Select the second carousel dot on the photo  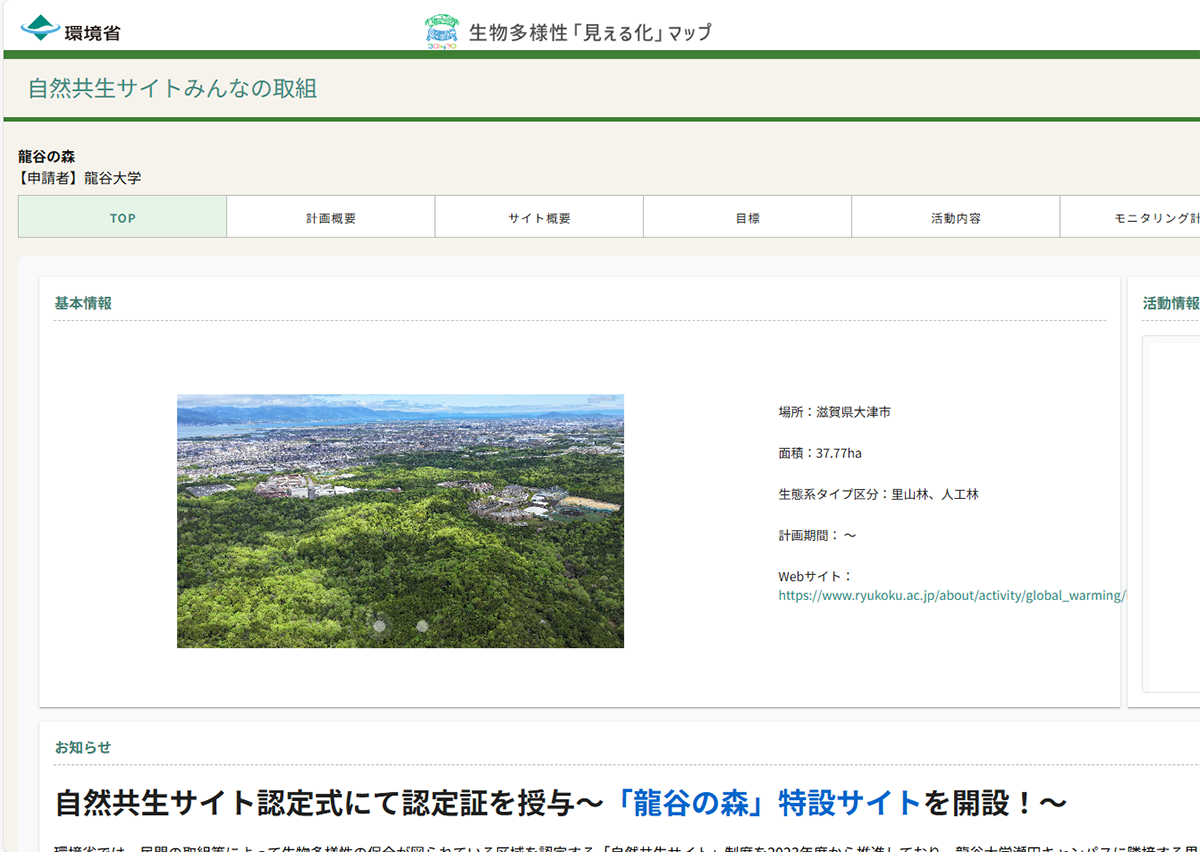[x=421, y=625]
